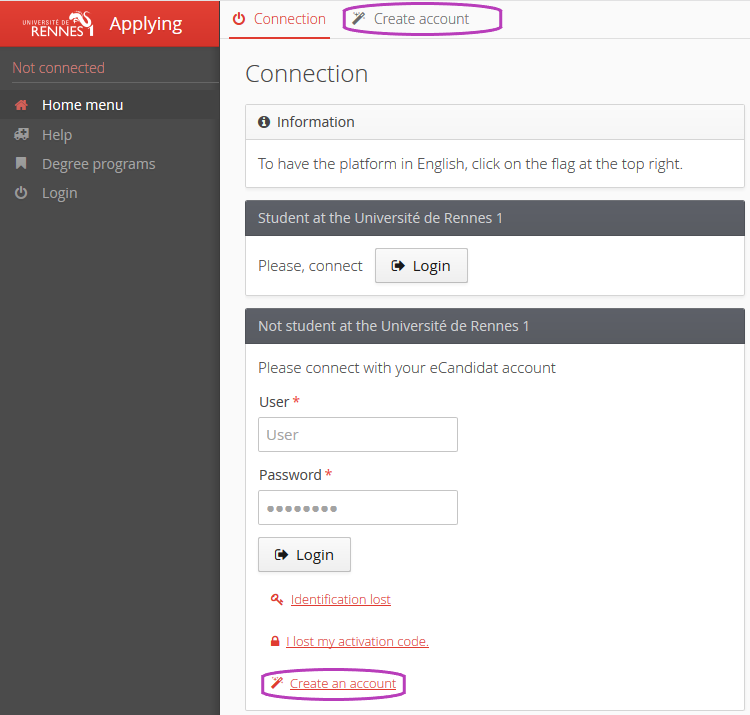Select the Password input field
The width and height of the screenshot is (750, 715).
pyautogui.click(x=358, y=508)
